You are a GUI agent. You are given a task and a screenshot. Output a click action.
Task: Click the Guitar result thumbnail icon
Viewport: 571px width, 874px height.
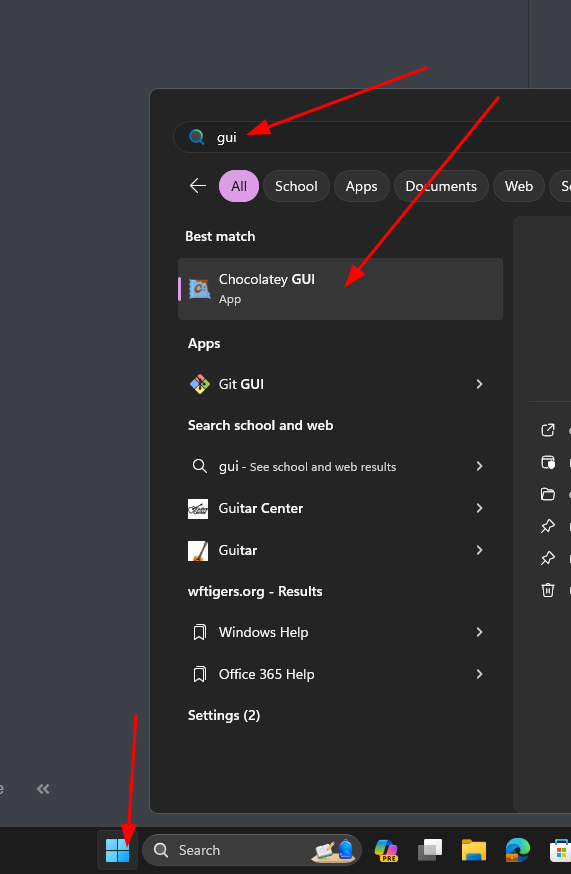click(x=198, y=551)
